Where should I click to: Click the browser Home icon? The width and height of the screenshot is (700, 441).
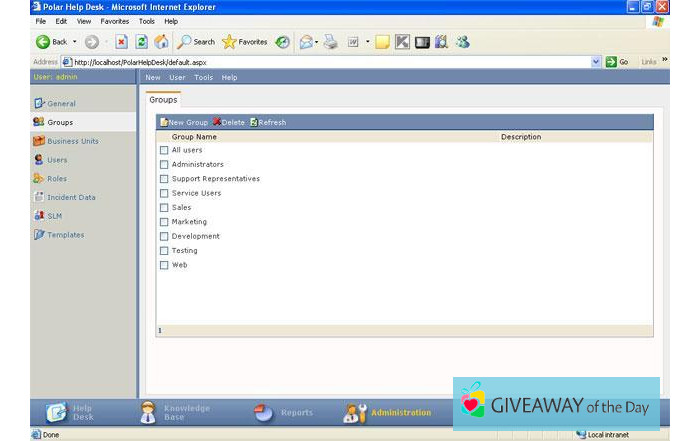pos(161,42)
